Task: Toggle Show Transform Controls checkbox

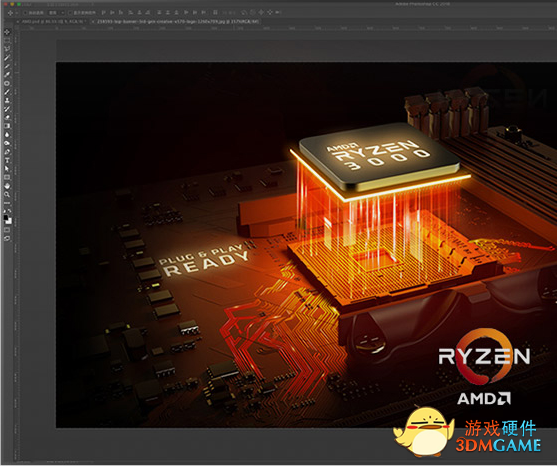Action: [x=70, y=12]
